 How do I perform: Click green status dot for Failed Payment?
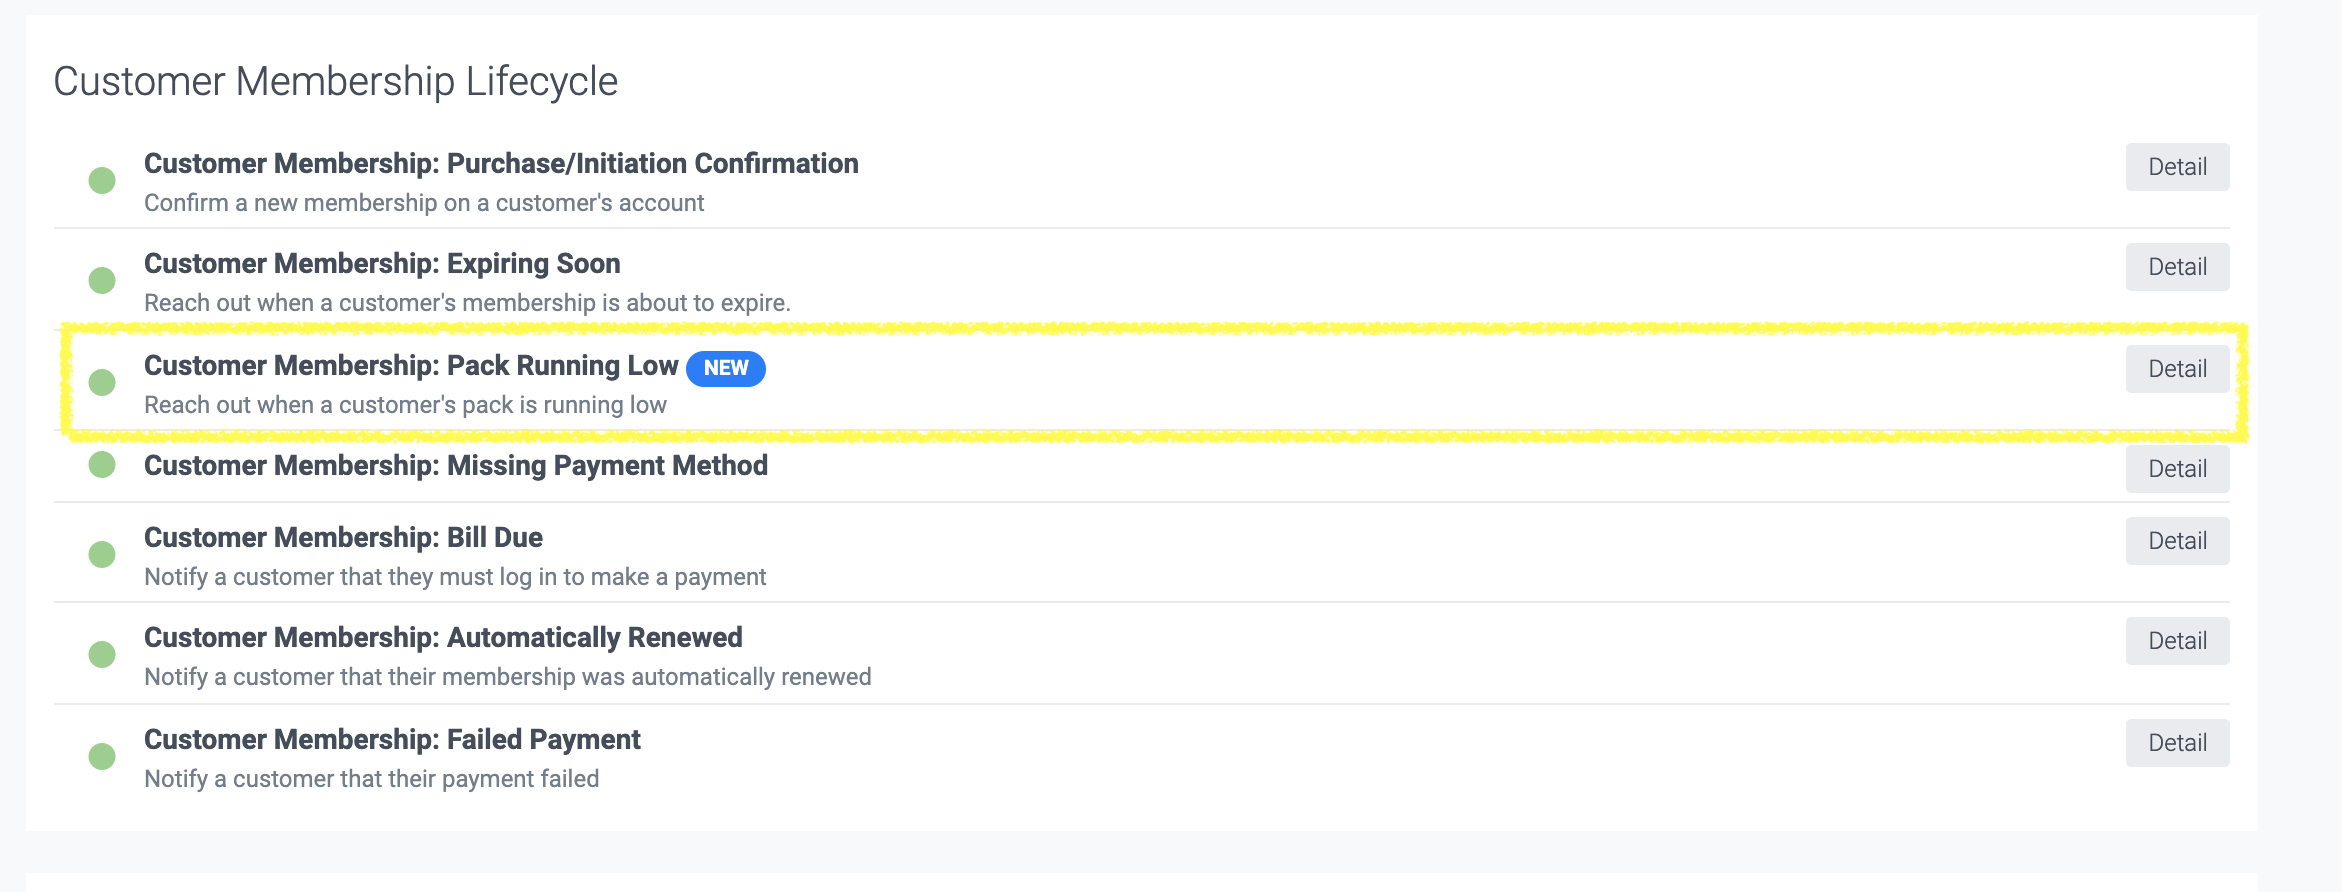coord(102,757)
